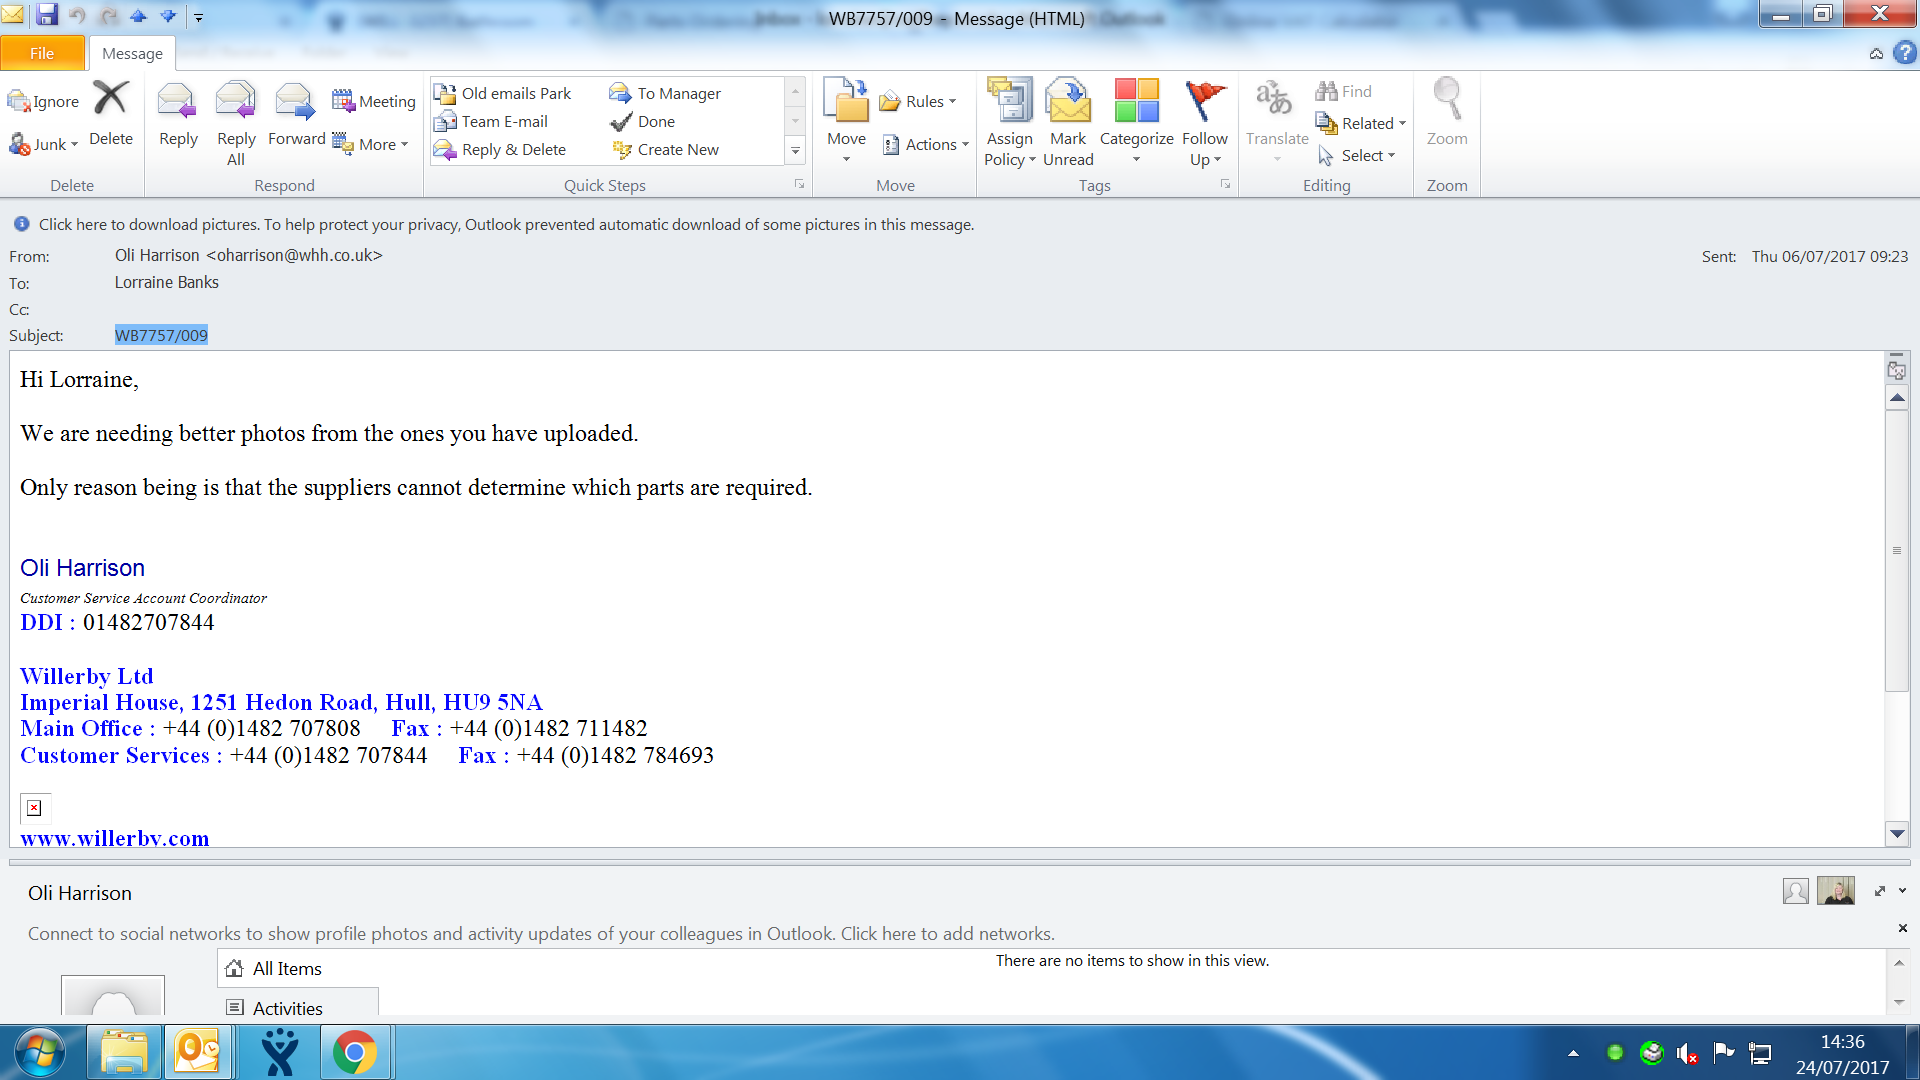
Task: Open the Categorize color squares icon
Action: [x=1136, y=102]
